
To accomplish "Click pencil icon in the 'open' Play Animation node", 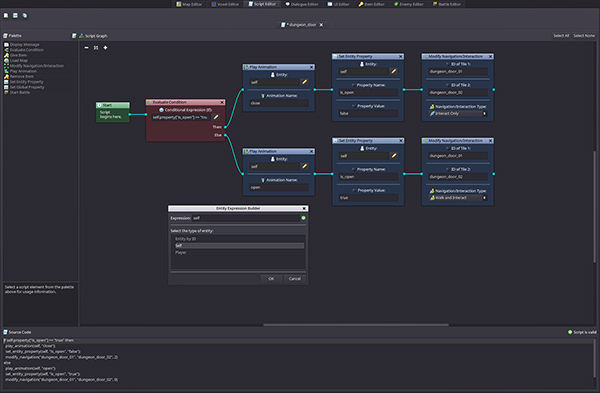I will [x=305, y=166].
